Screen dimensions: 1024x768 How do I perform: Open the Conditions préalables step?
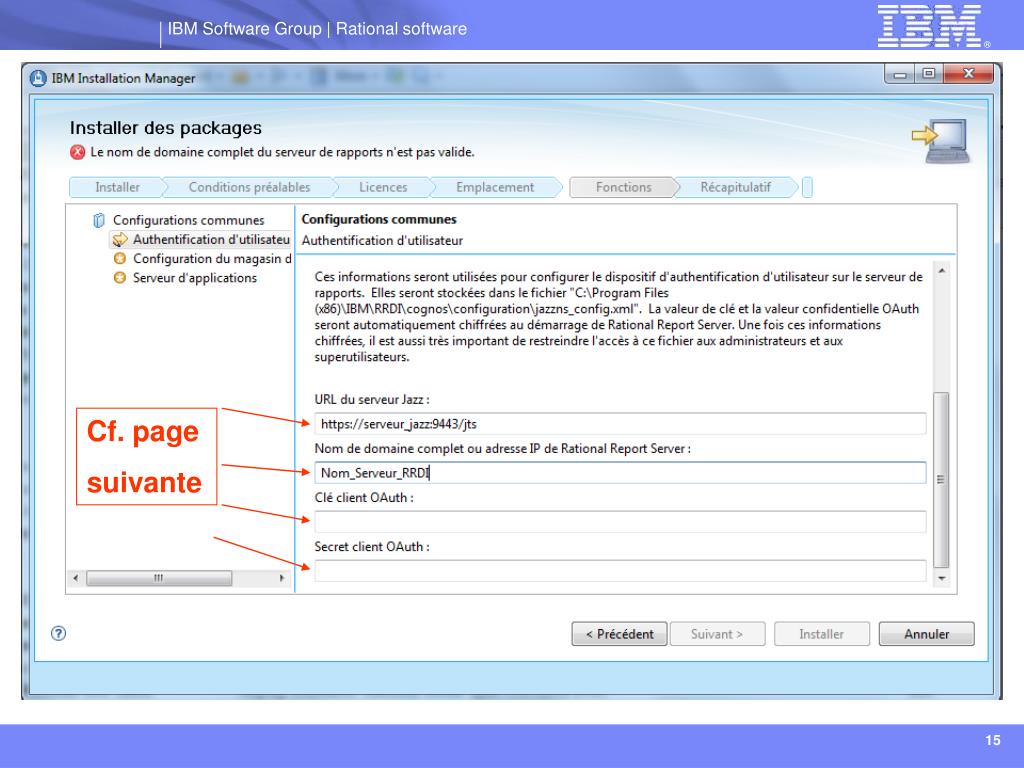click(249, 187)
